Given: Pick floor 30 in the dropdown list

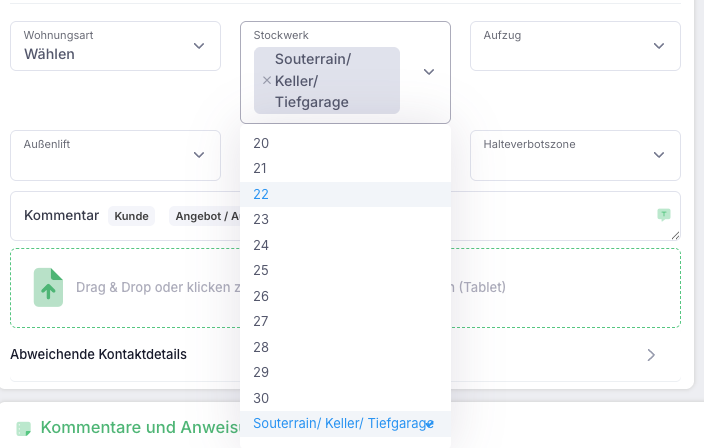Looking at the screenshot, I should point(345,398).
